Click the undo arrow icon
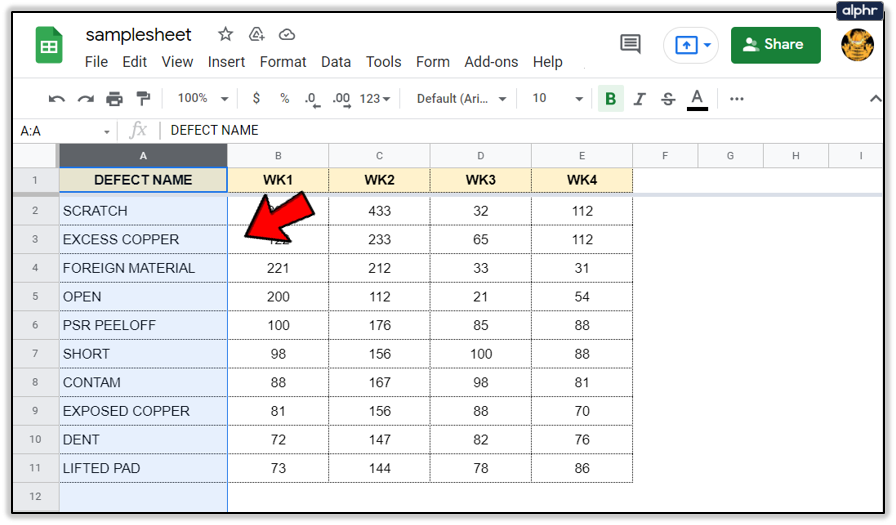This screenshot has width=896, height=525. (57, 99)
